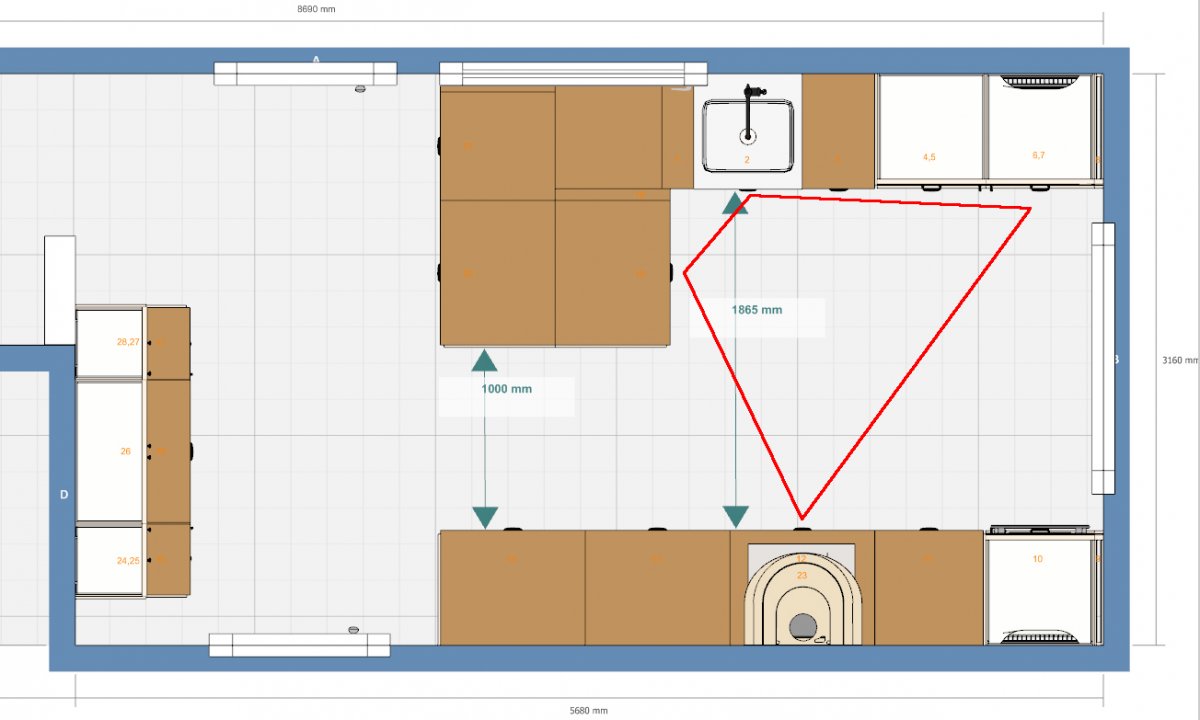Click the white column on the left wall
Viewport: 1200px width, 720px height.
[x=60, y=290]
